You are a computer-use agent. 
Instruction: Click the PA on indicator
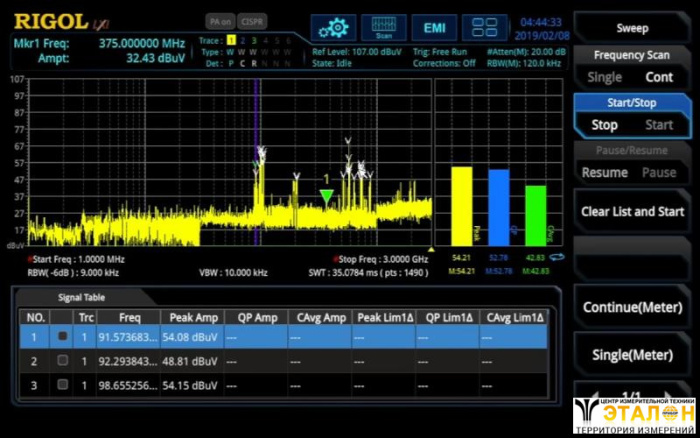[219, 20]
